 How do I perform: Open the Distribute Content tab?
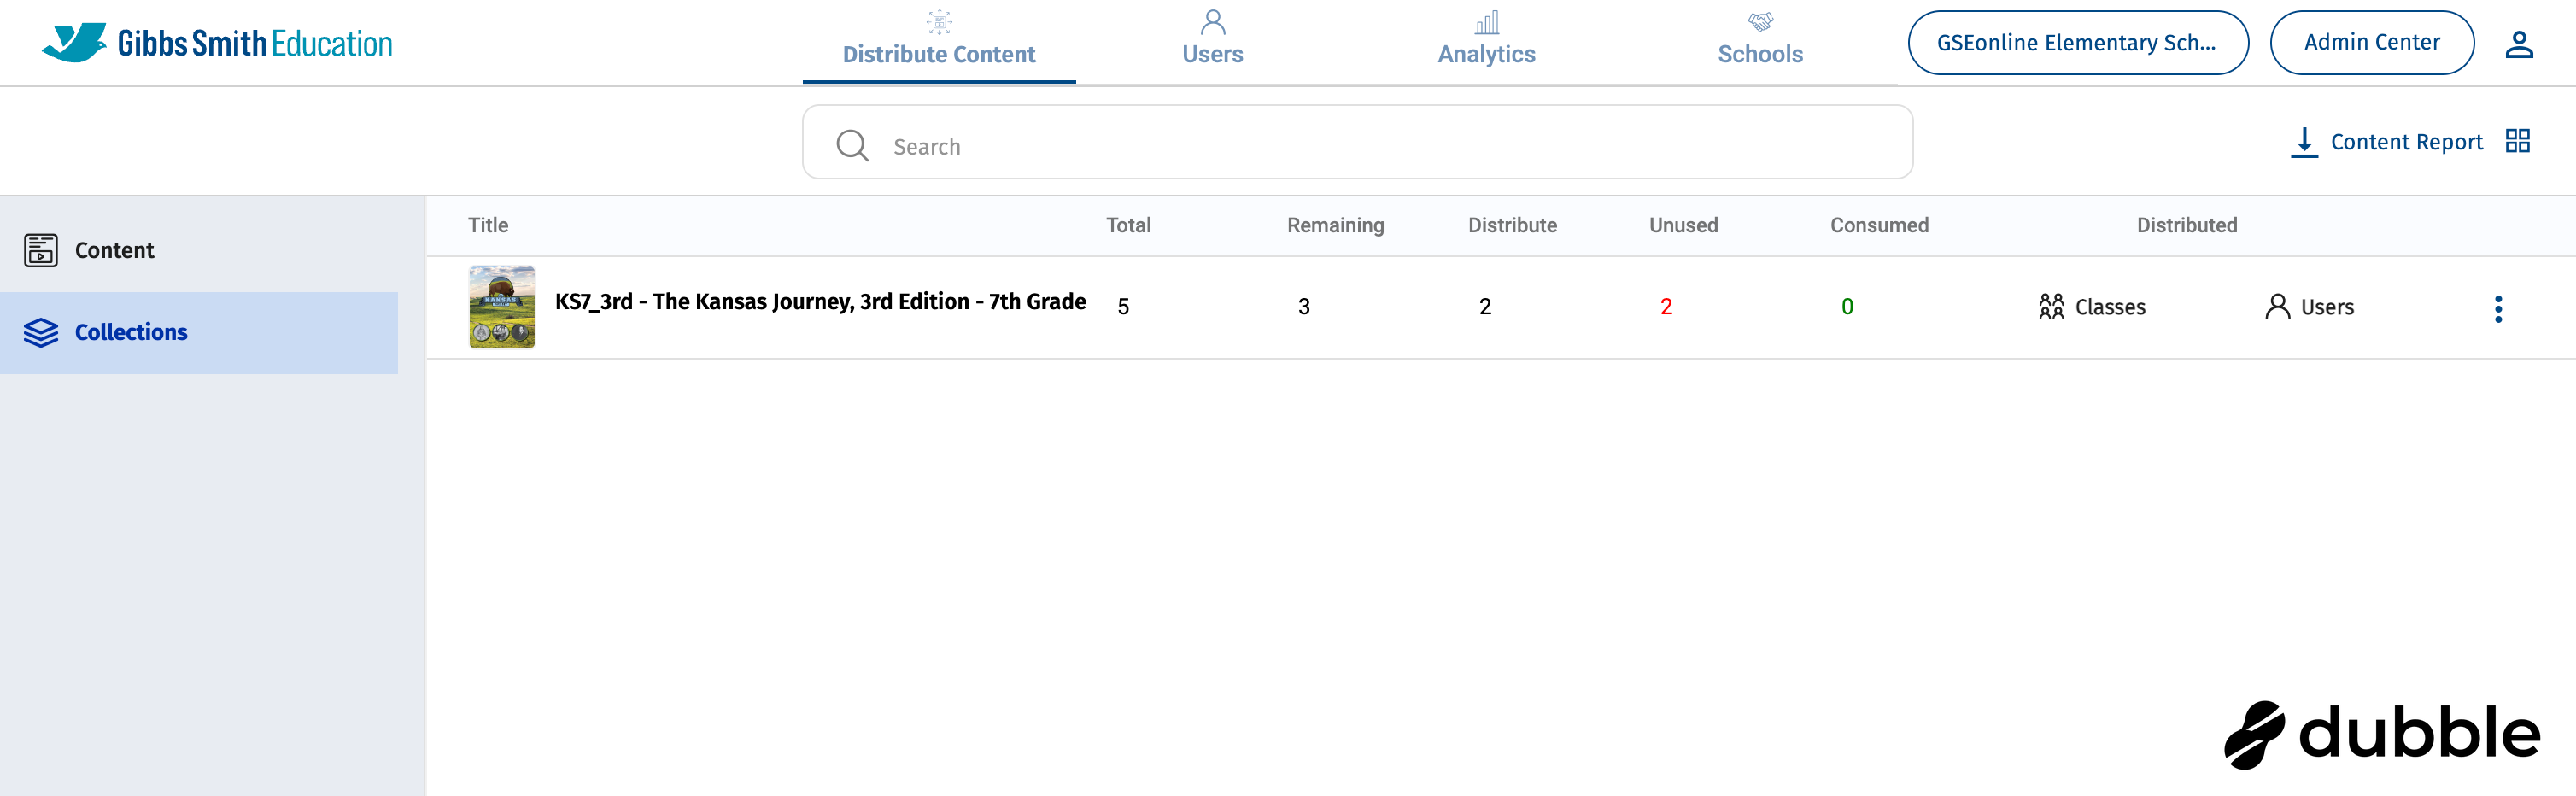[x=938, y=41]
